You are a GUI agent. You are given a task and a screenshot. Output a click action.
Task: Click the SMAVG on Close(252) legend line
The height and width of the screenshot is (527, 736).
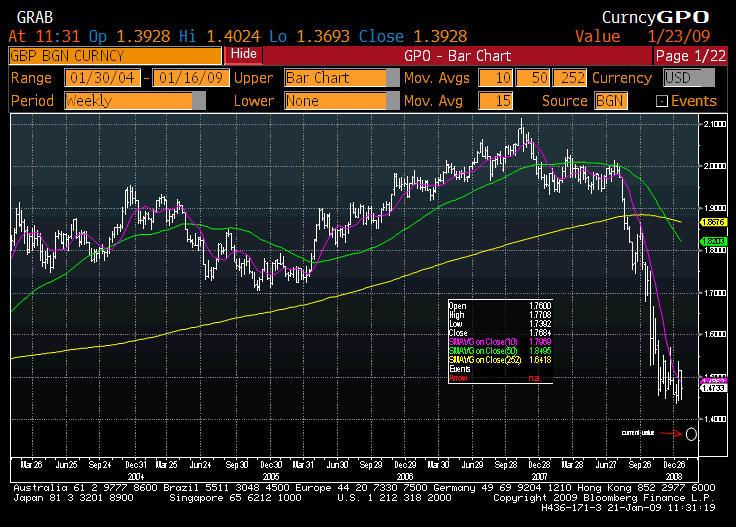pyautogui.click(x=500, y=359)
